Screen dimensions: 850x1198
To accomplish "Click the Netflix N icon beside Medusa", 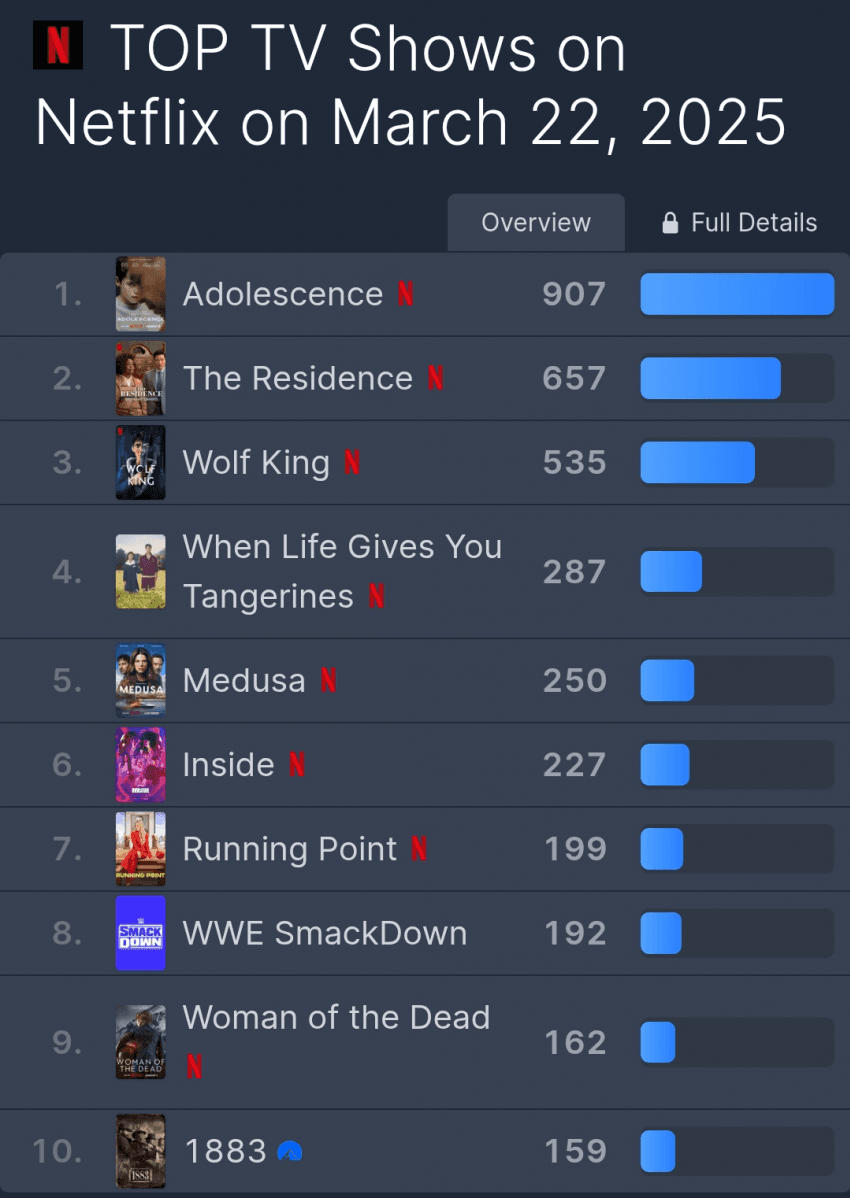I will pos(328,680).
